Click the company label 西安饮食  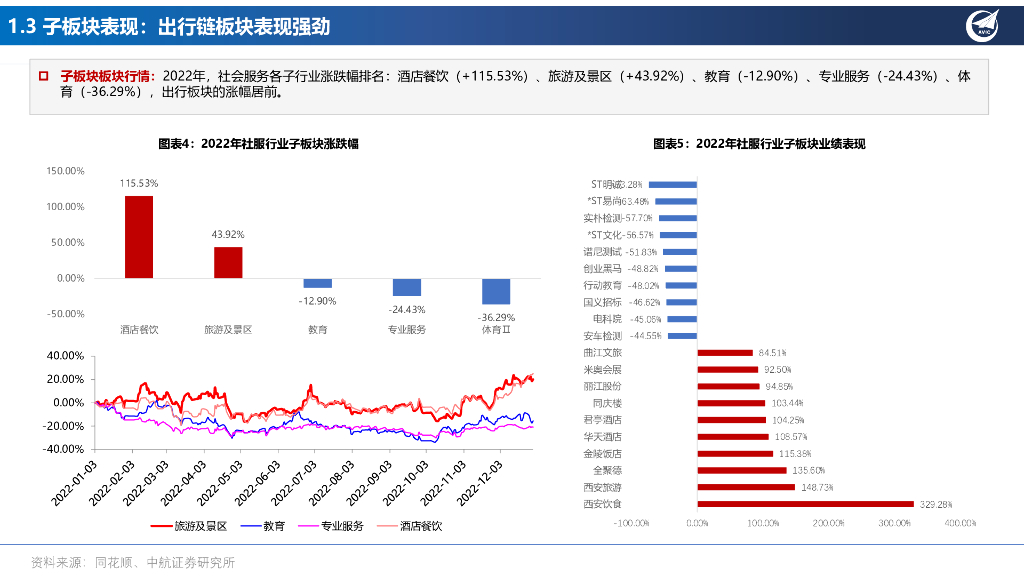(x=603, y=504)
